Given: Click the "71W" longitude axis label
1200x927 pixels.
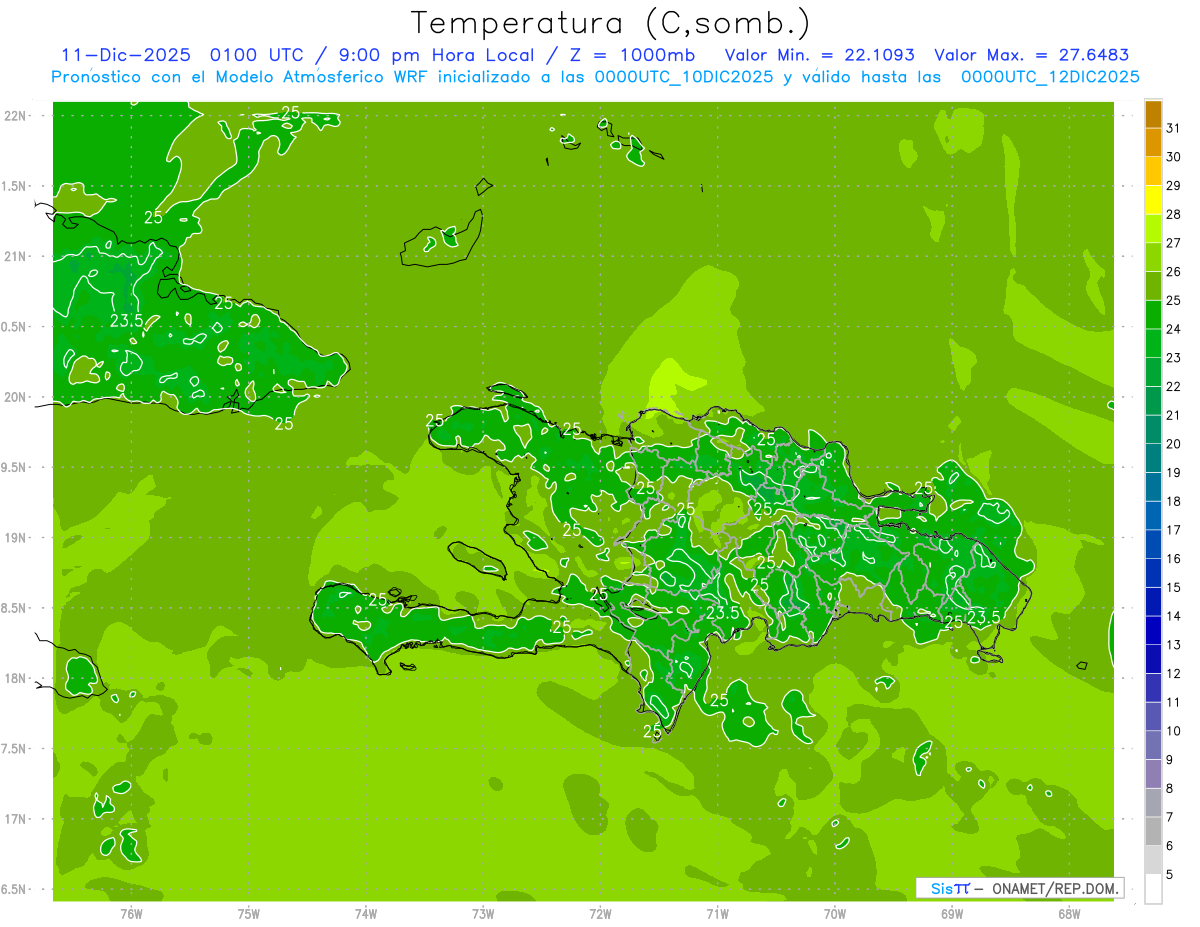Looking at the screenshot, I should point(717,914).
